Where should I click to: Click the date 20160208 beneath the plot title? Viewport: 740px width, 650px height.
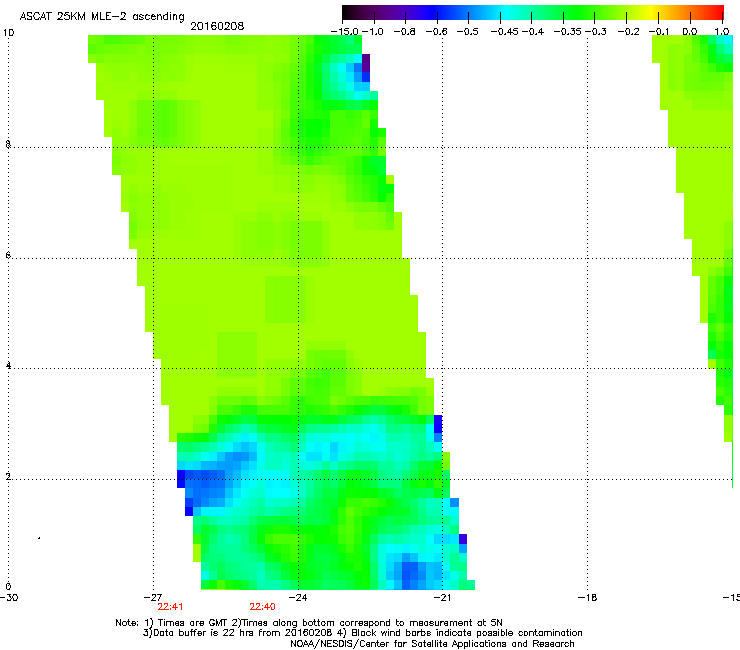(x=217, y=26)
